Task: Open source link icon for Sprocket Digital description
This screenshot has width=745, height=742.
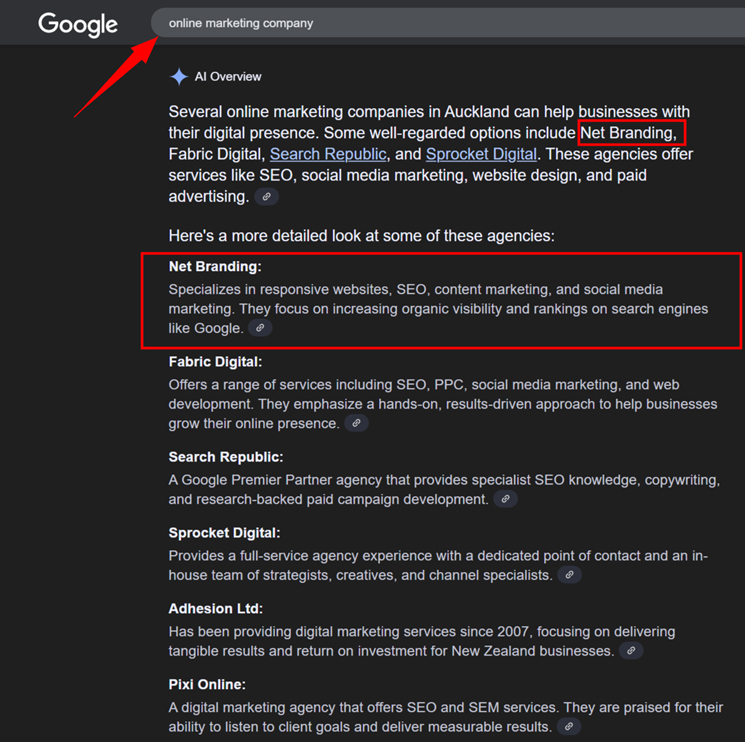Action: [x=570, y=575]
